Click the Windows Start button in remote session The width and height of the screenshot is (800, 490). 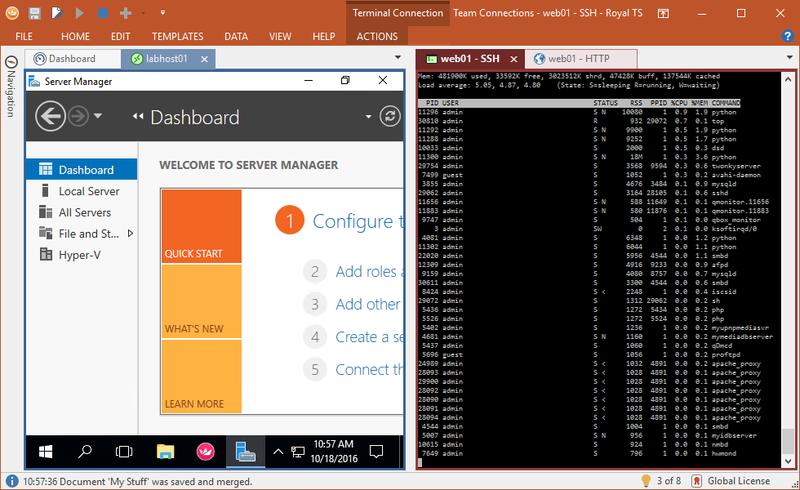coord(45,450)
